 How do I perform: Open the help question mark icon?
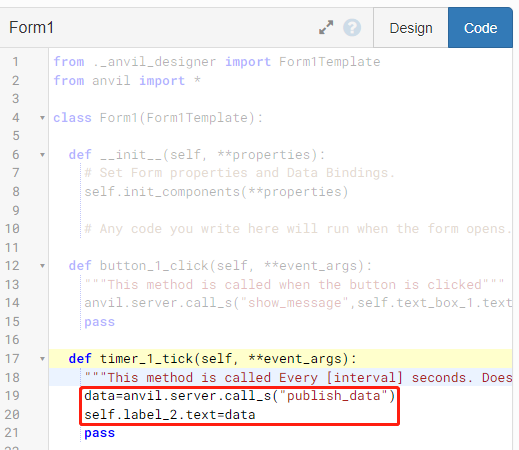pyautogui.click(x=352, y=27)
